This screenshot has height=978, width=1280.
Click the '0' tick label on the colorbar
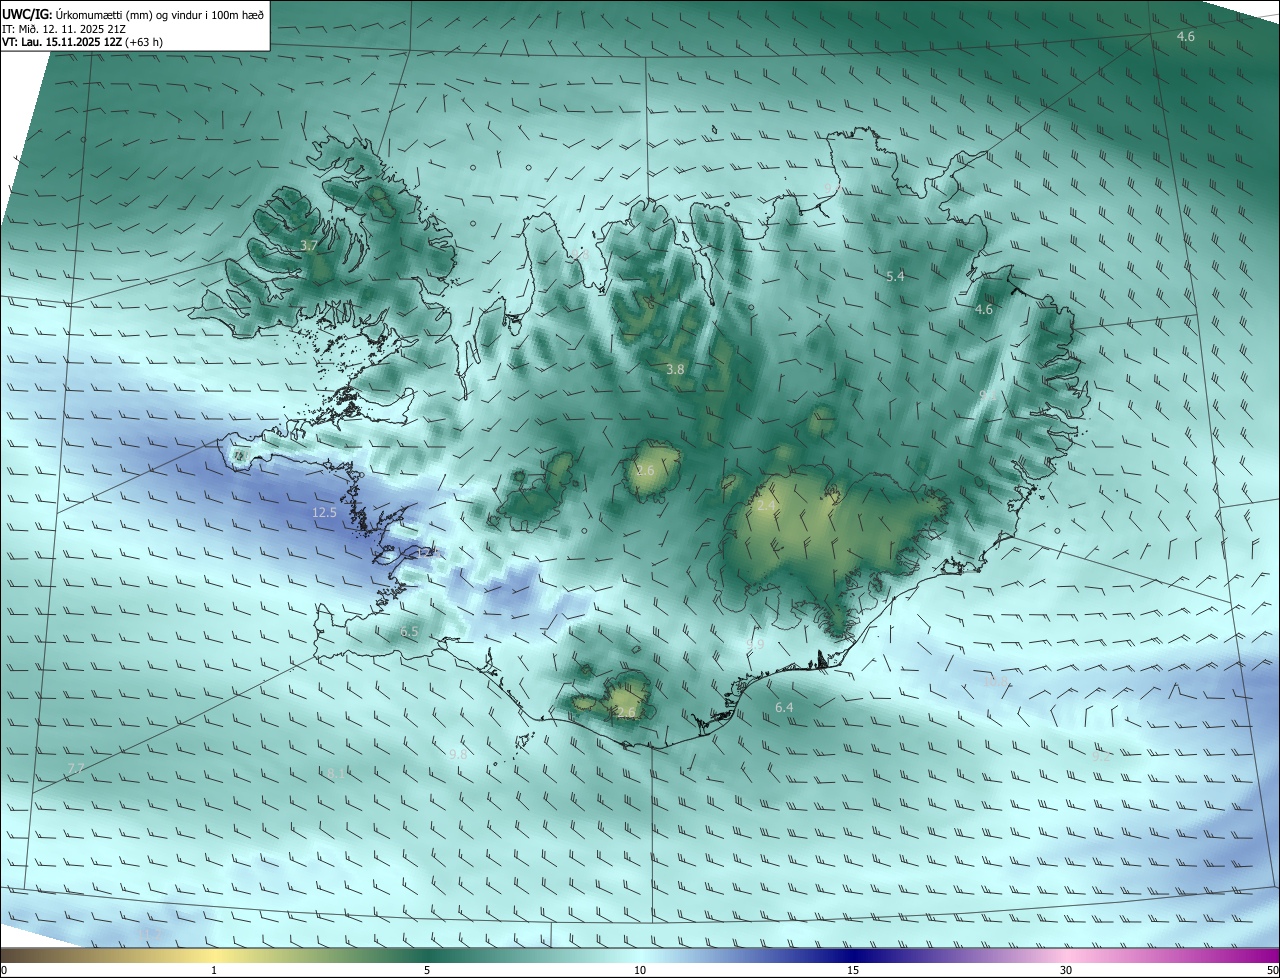(x=4, y=970)
